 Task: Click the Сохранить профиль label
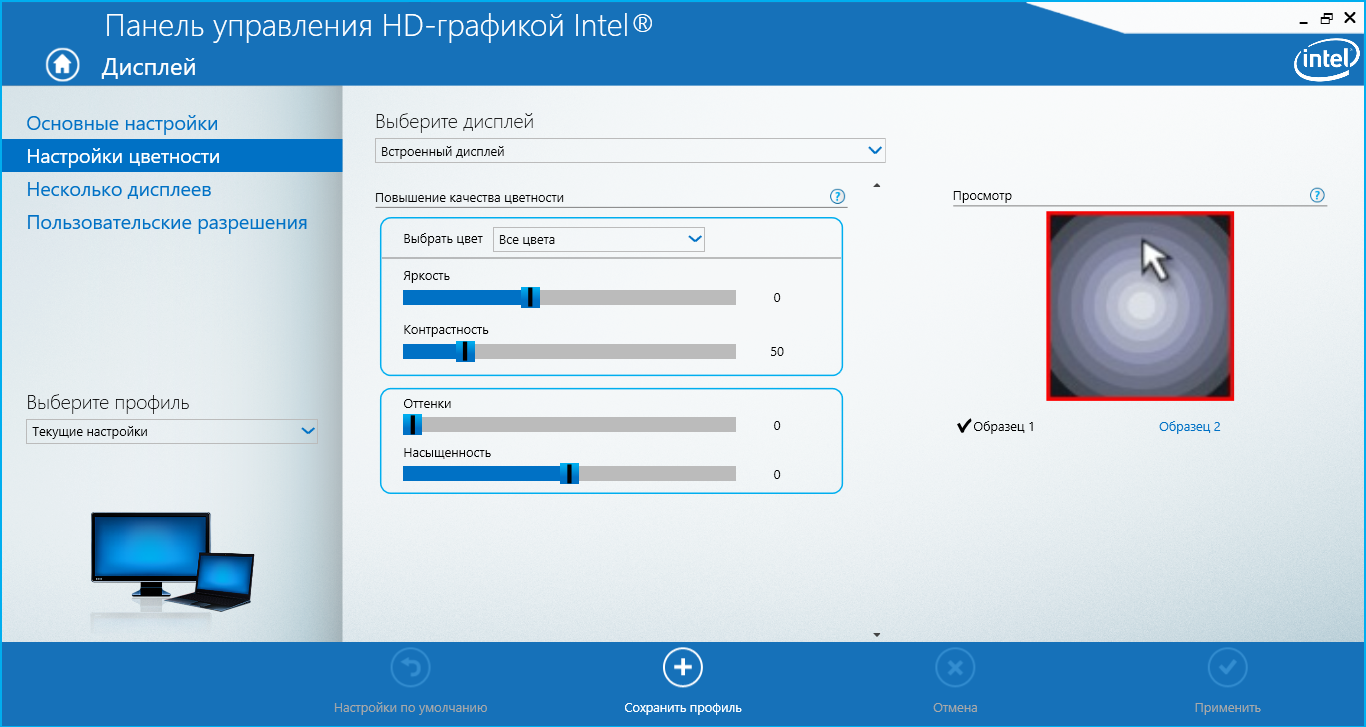pos(683,708)
